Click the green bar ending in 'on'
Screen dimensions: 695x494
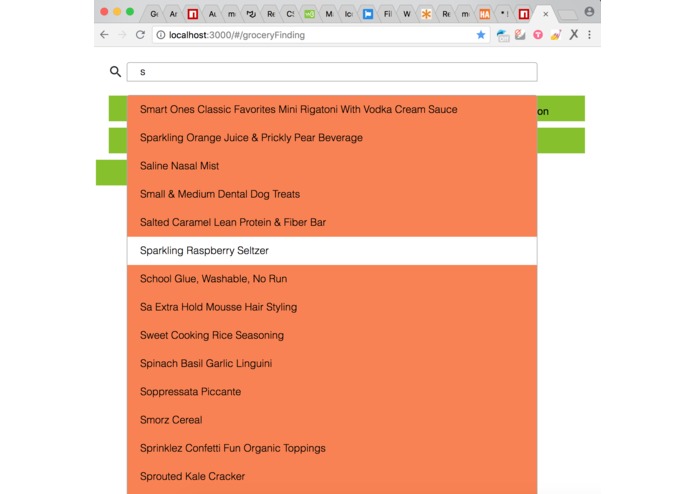tap(561, 109)
